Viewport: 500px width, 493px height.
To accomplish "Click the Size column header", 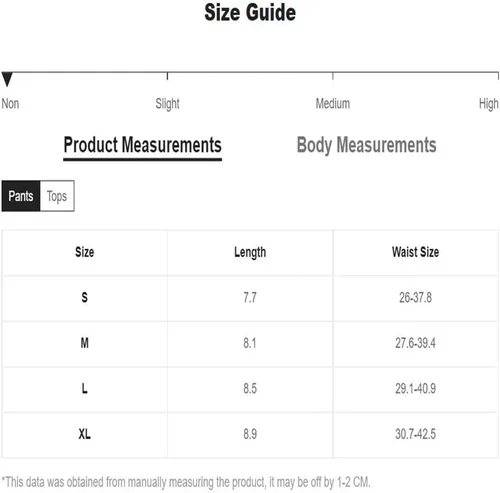I will tap(85, 252).
